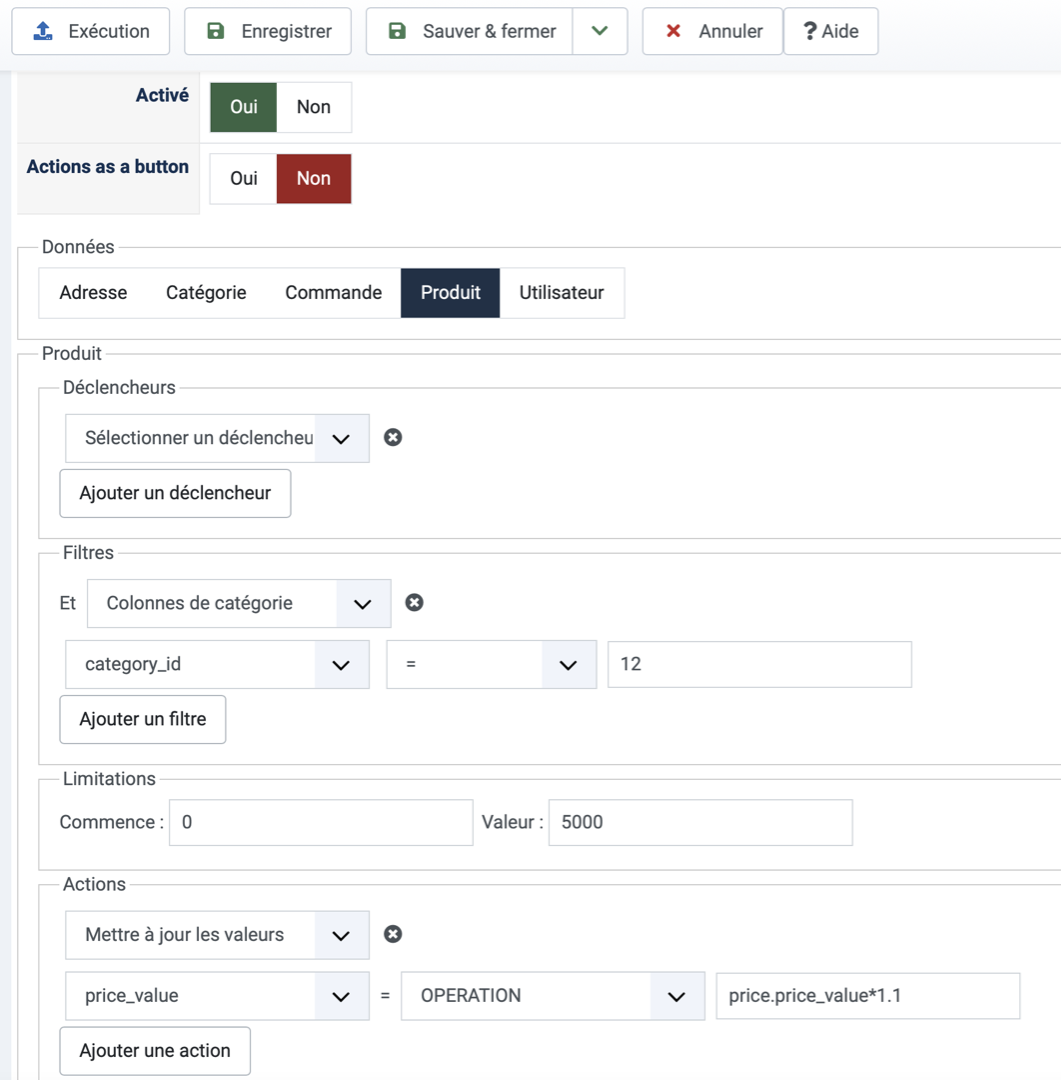Click the Enregistrer floppy disk icon

click(216, 32)
